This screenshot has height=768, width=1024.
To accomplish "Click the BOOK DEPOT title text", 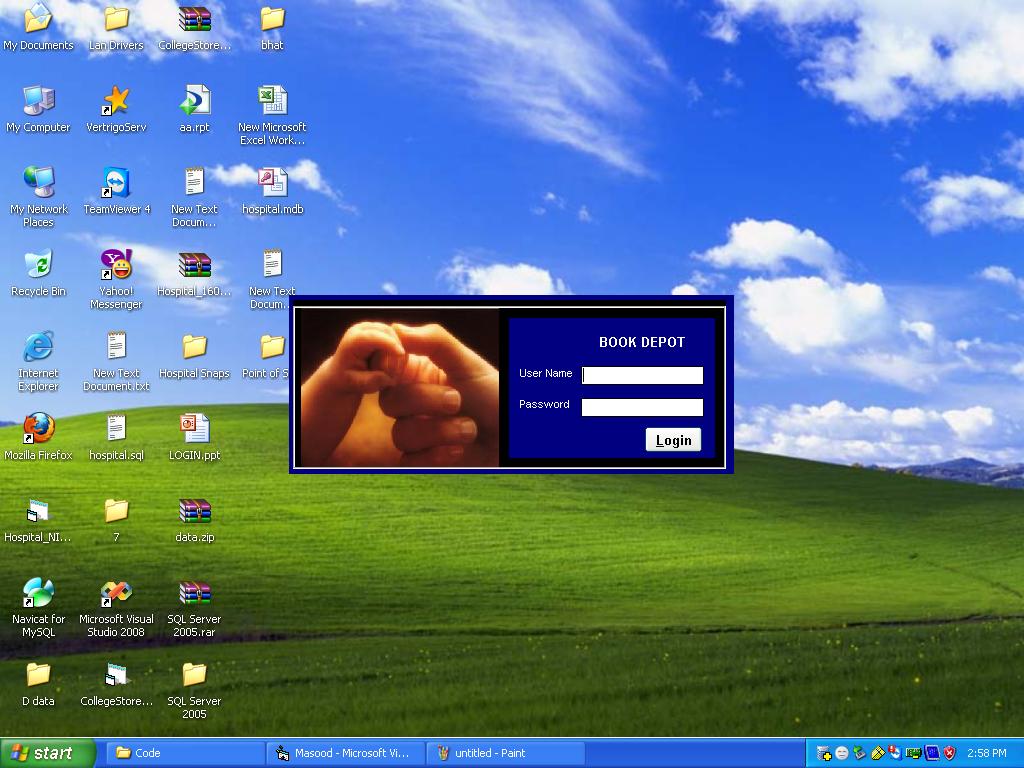I will coord(642,342).
